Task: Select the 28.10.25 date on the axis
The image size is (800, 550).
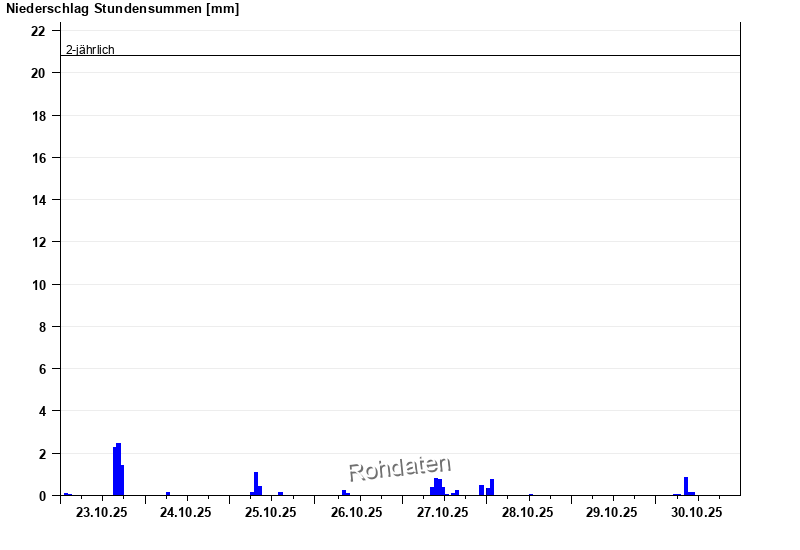Action: [527, 513]
